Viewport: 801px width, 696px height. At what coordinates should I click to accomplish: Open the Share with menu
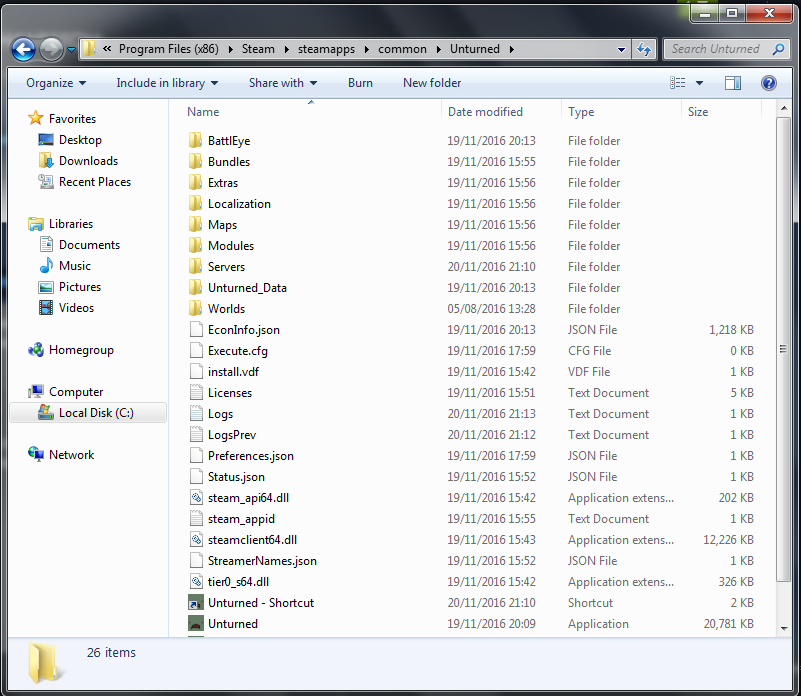(x=282, y=83)
